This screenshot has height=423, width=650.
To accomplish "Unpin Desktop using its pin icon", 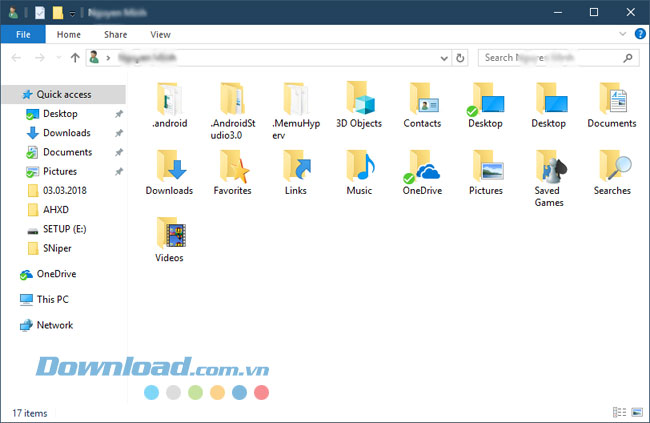I will [x=119, y=114].
